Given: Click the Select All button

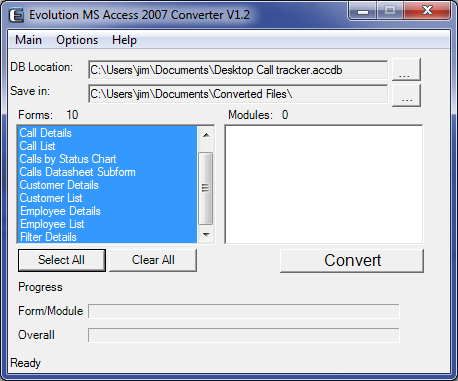Looking at the screenshot, I should point(62,260).
